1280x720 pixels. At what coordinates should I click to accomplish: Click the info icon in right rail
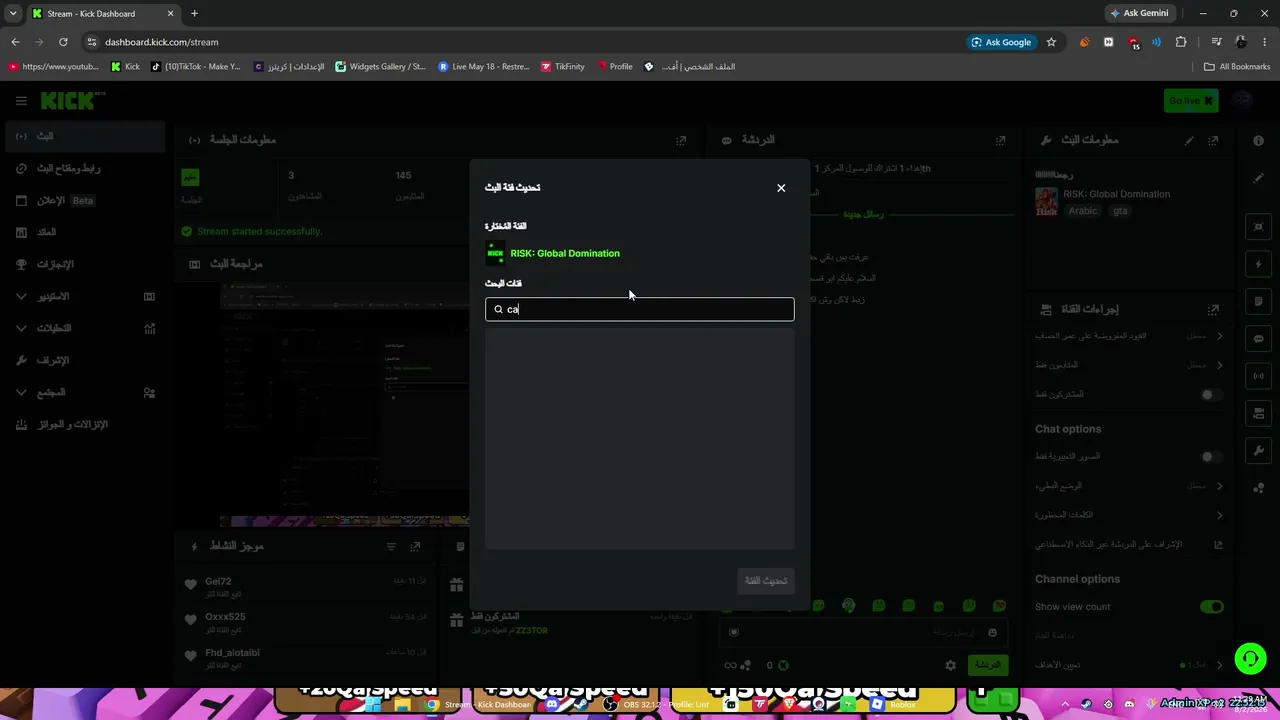click(x=1259, y=141)
